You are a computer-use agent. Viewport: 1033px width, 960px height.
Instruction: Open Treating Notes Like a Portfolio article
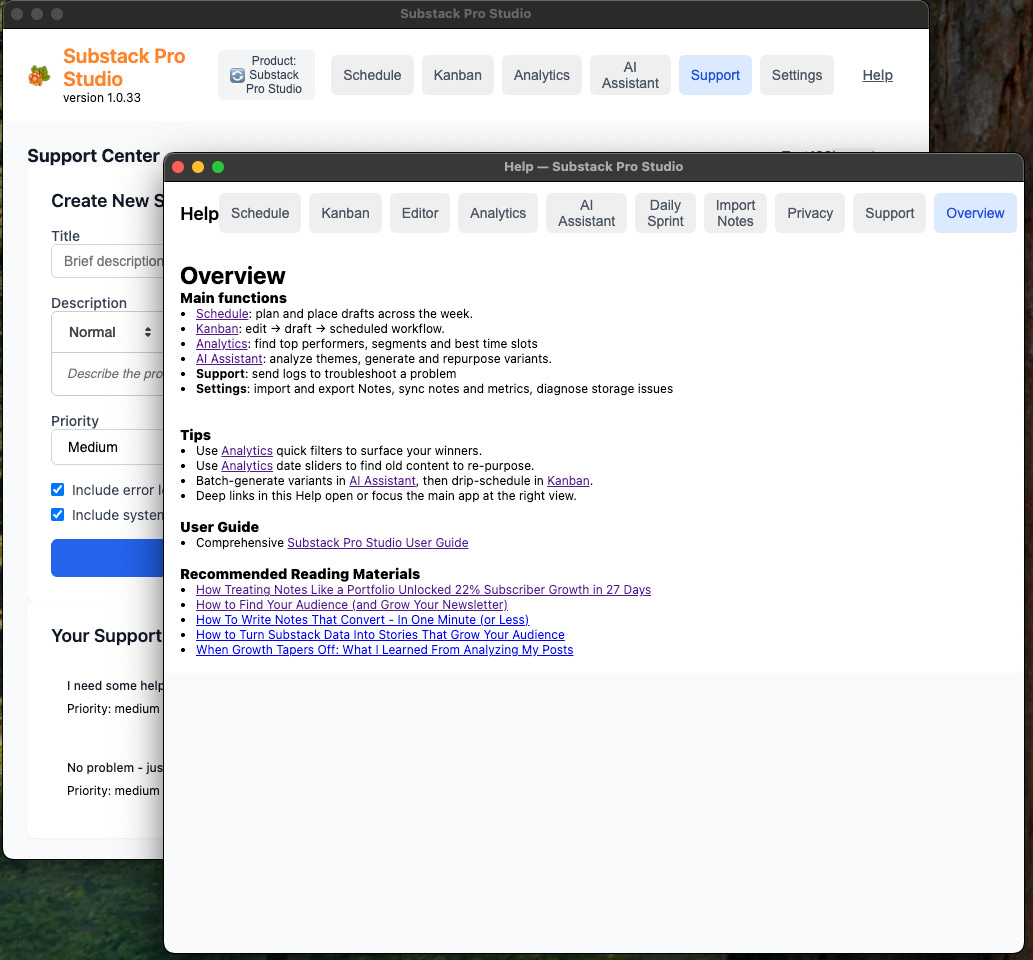point(423,590)
